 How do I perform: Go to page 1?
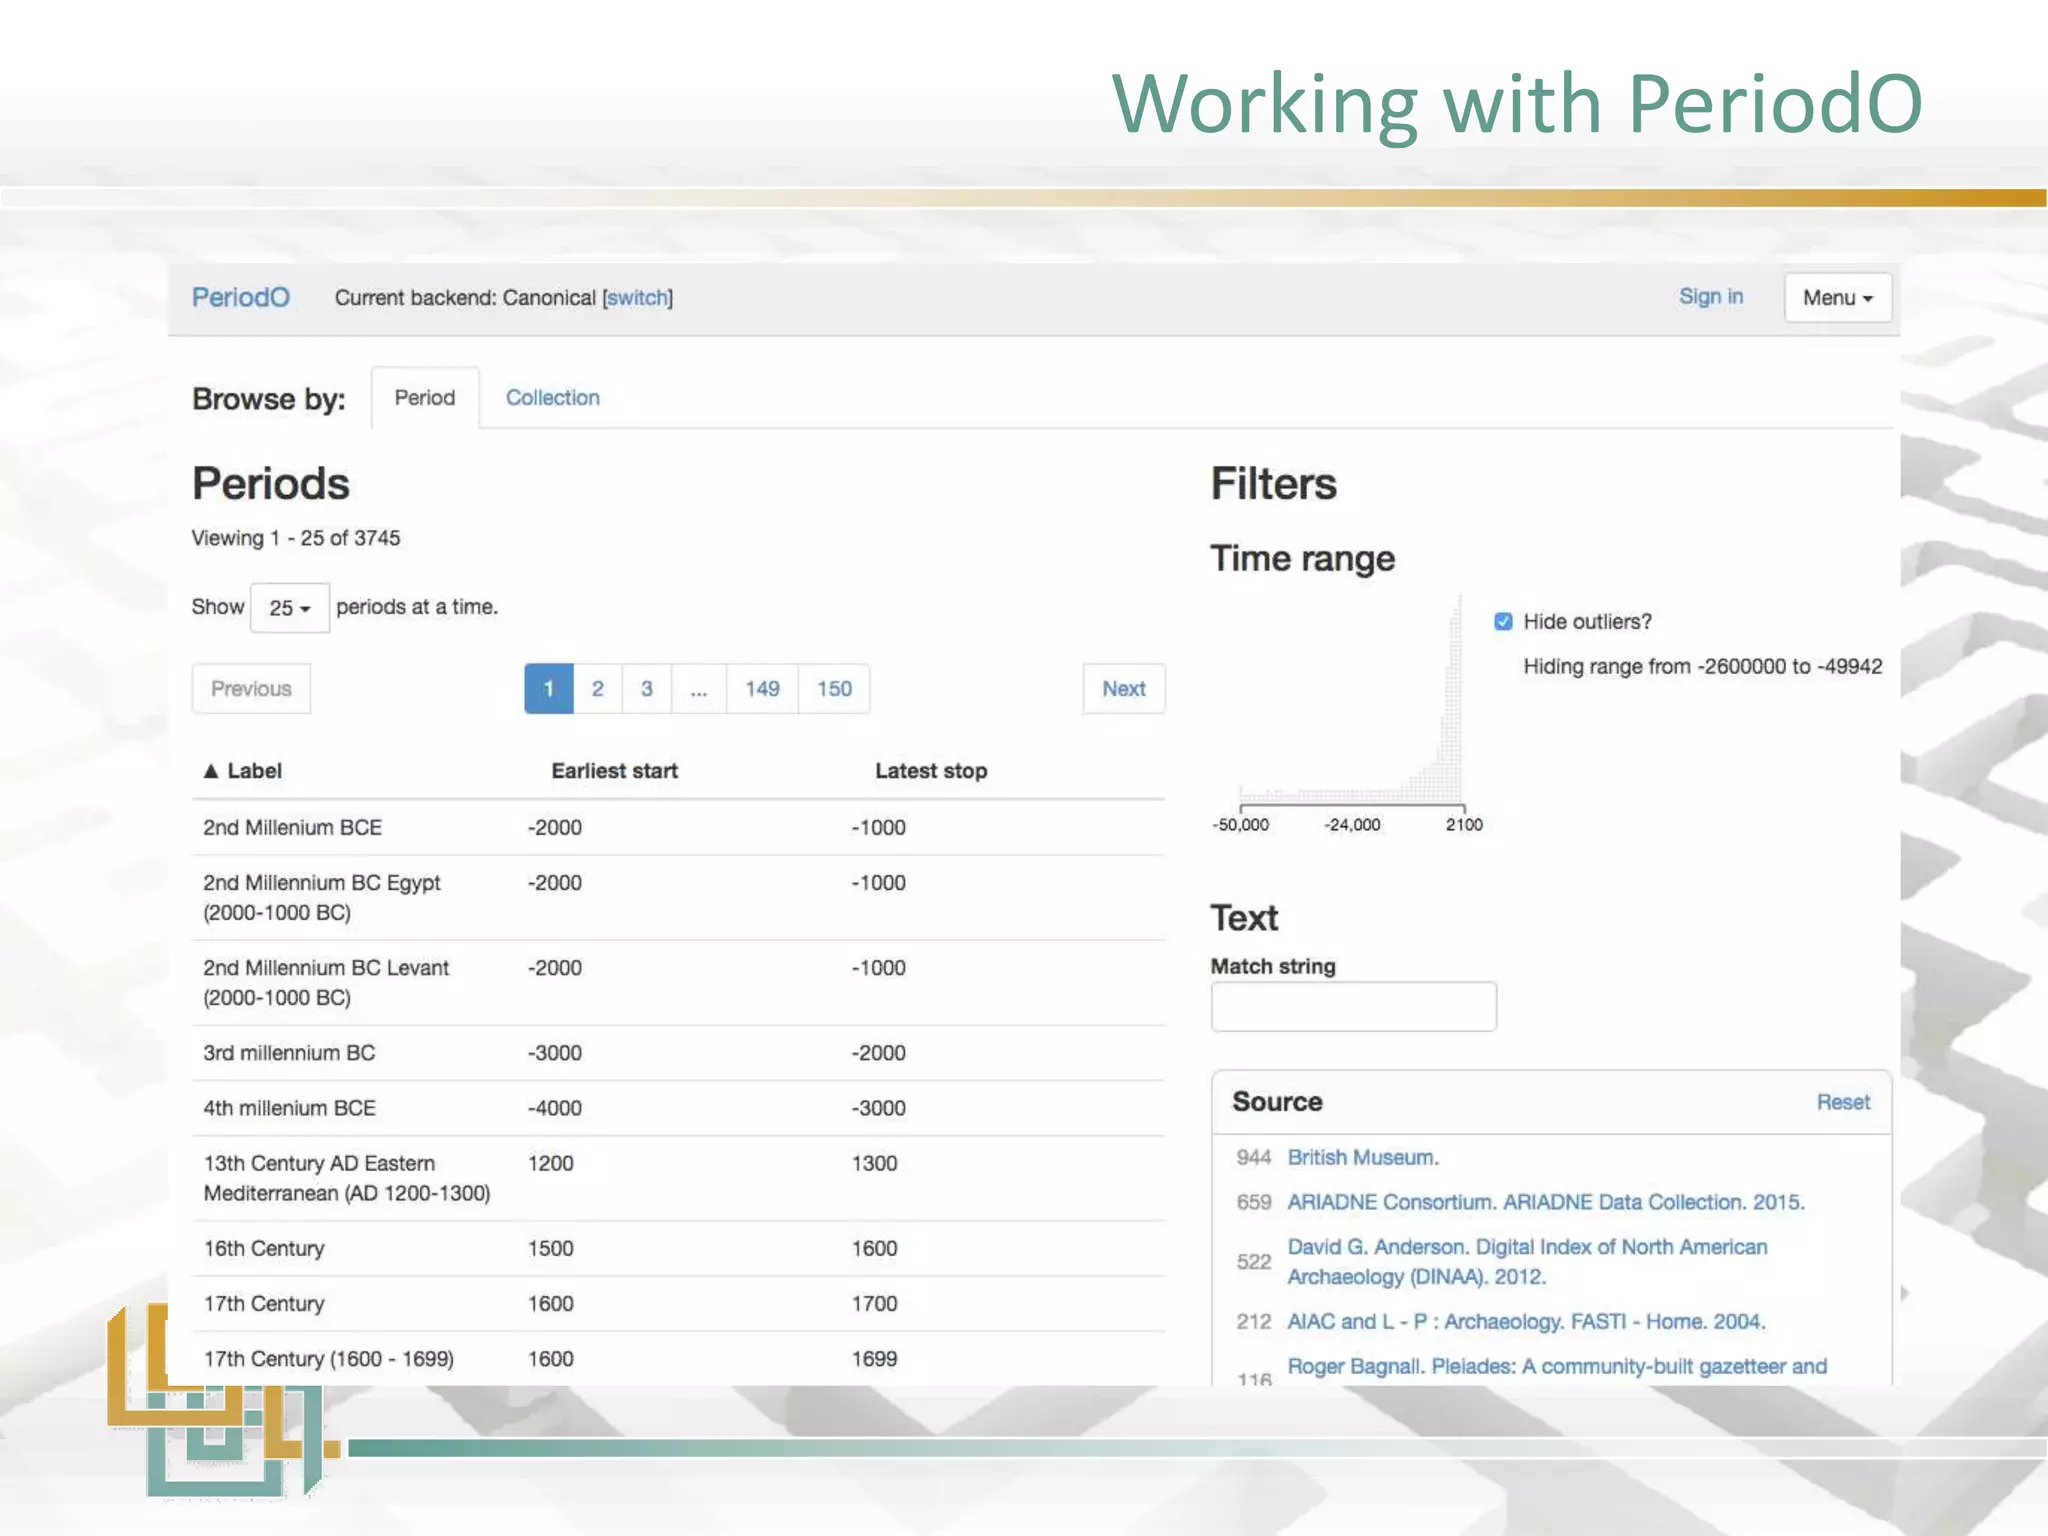click(548, 688)
